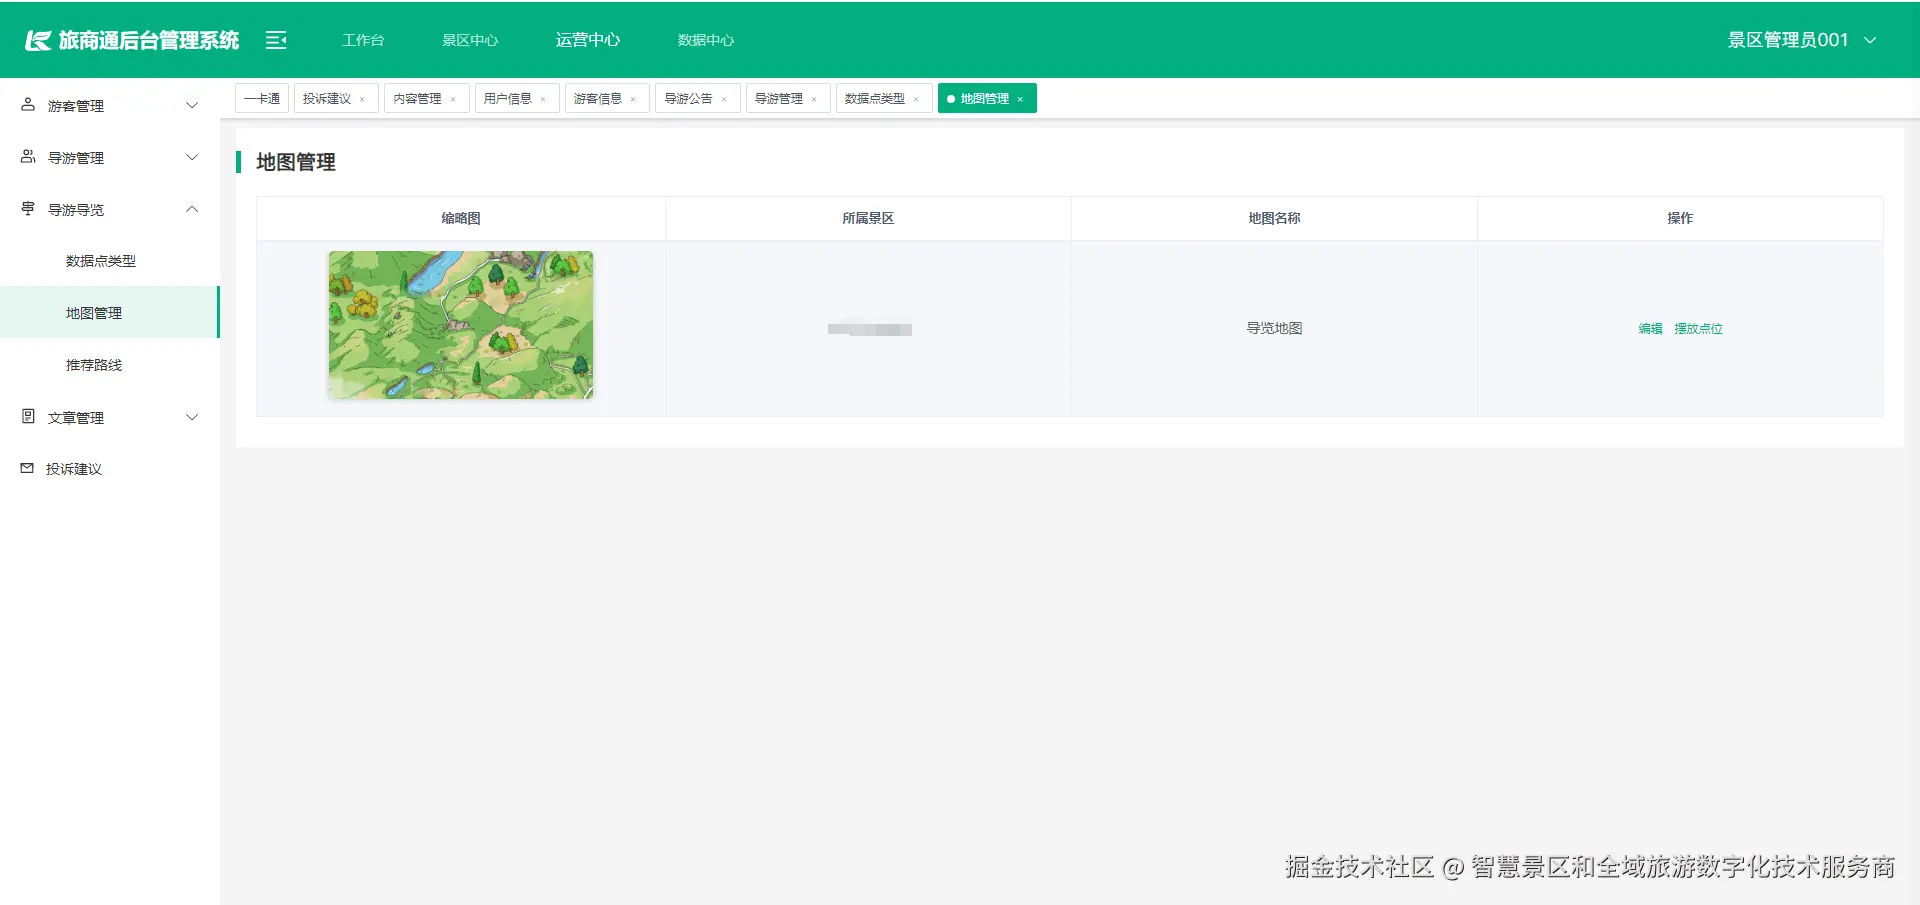This screenshot has height=905, width=1920.
Task: Click the 文章管理 document icon in sidebar
Action: click(25, 417)
